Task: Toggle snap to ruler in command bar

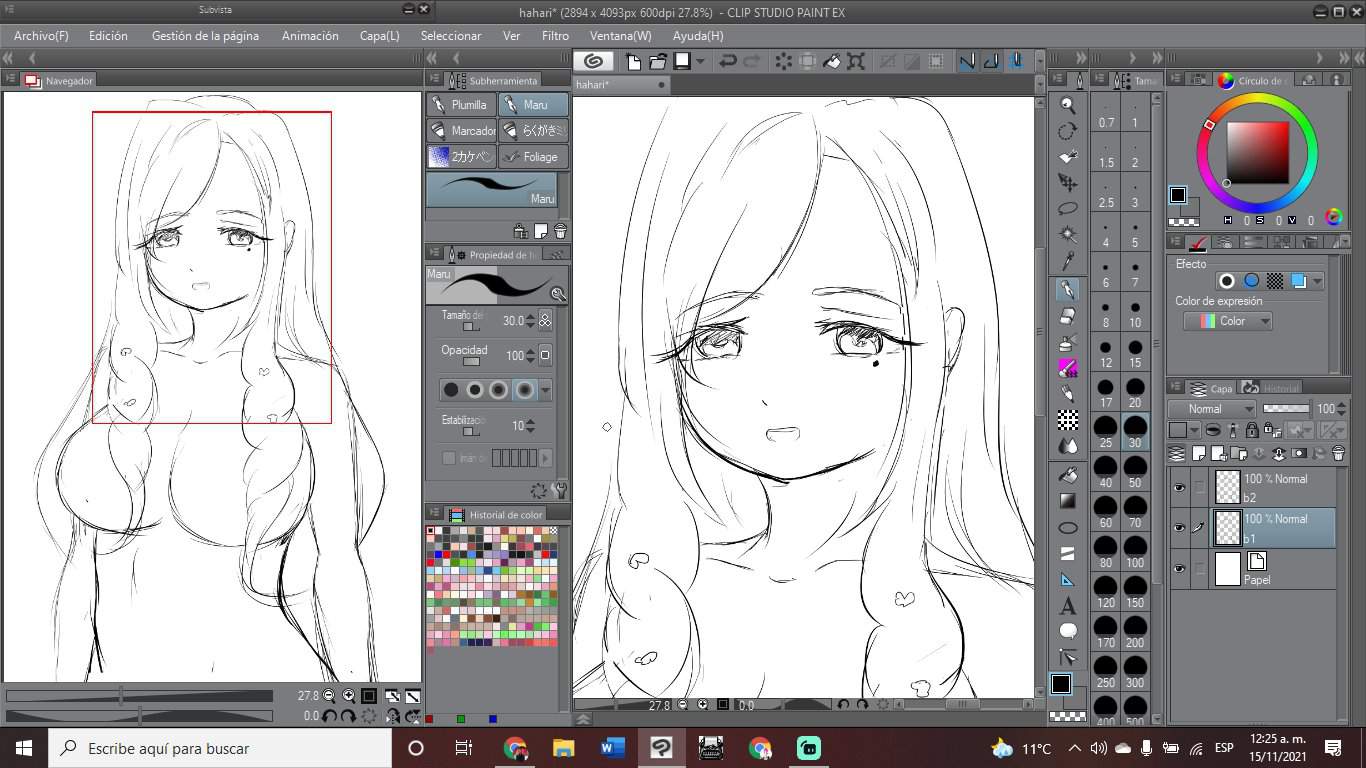Action: [x=967, y=61]
